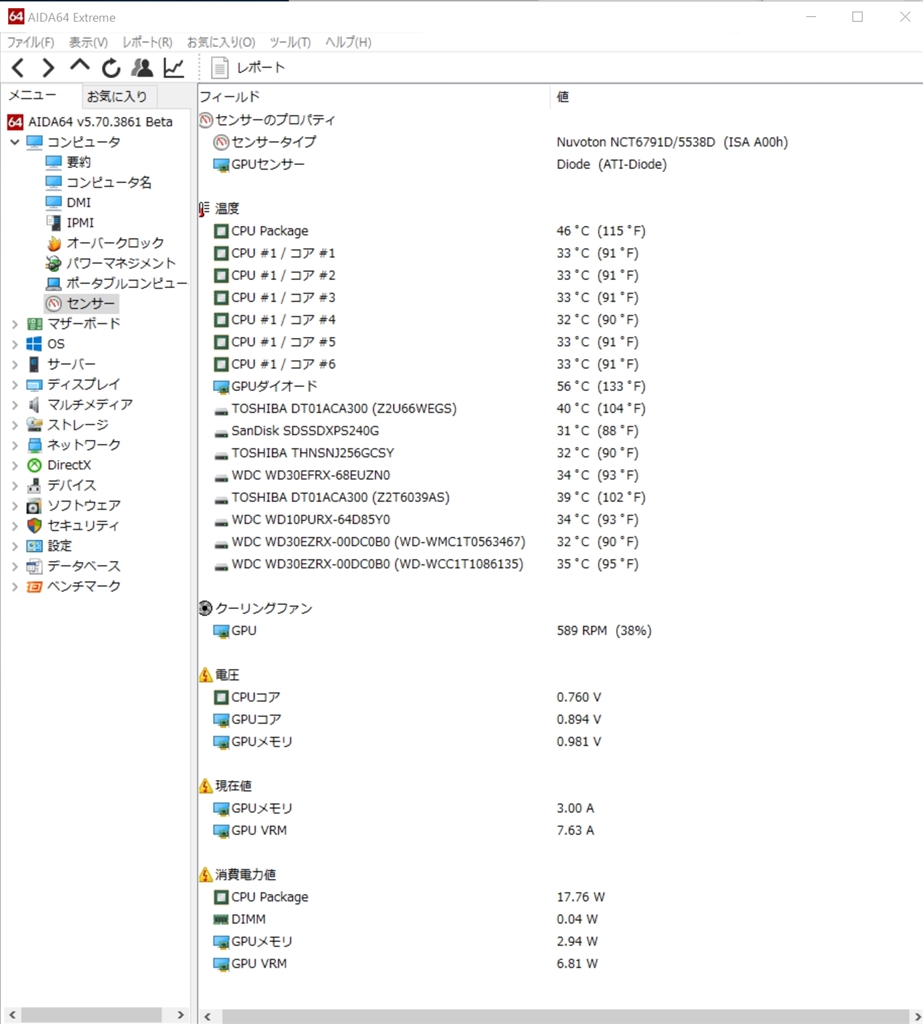Open the ヘルプ(H) menu
923x1024 pixels.
(x=348, y=42)
